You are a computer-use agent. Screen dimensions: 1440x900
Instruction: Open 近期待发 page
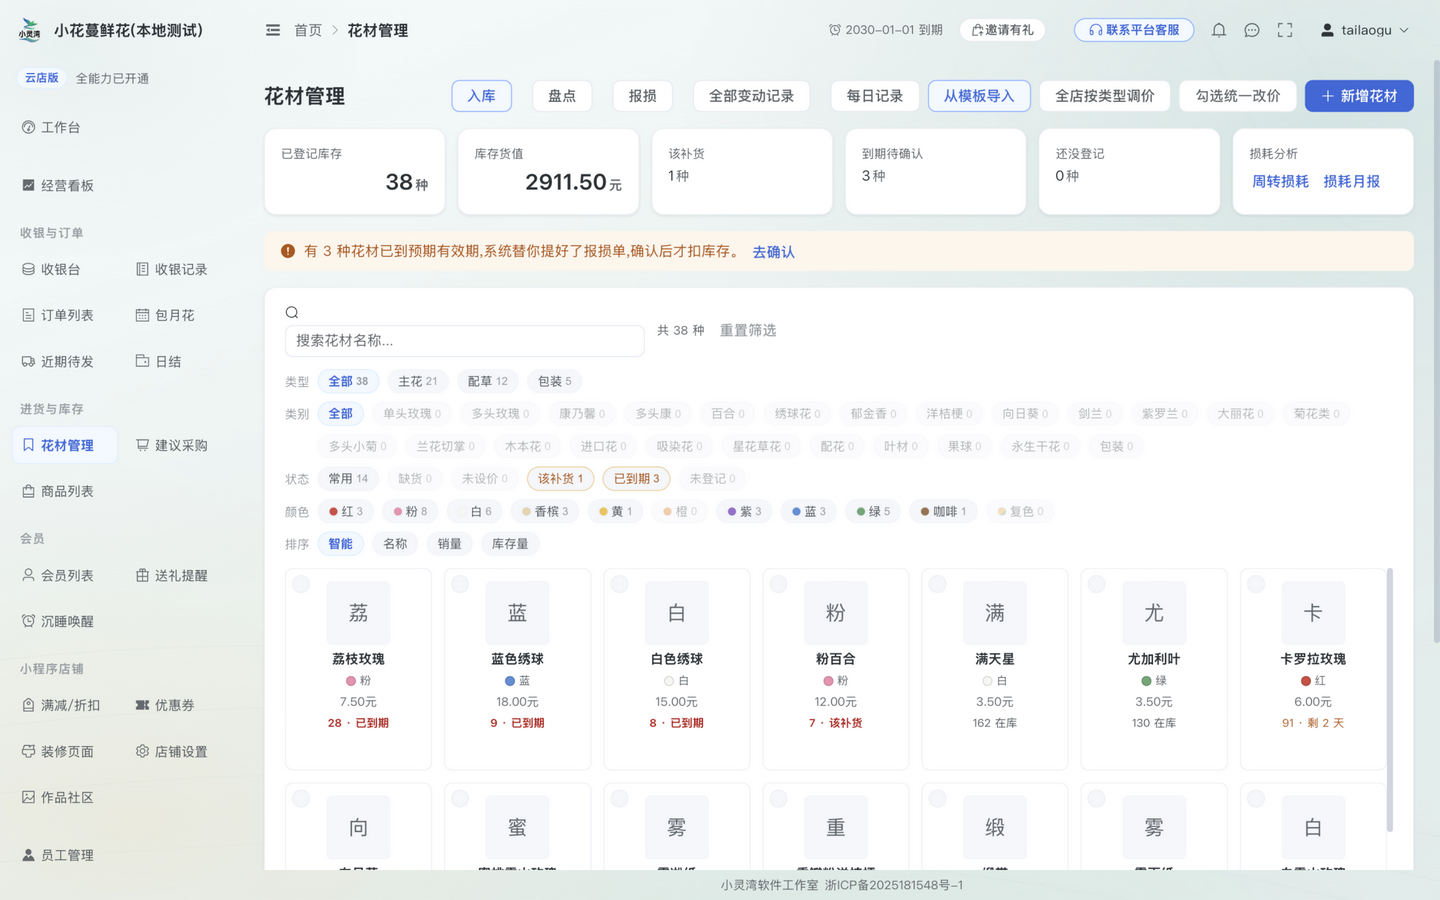pyautogui.click(x=58, y=361)
